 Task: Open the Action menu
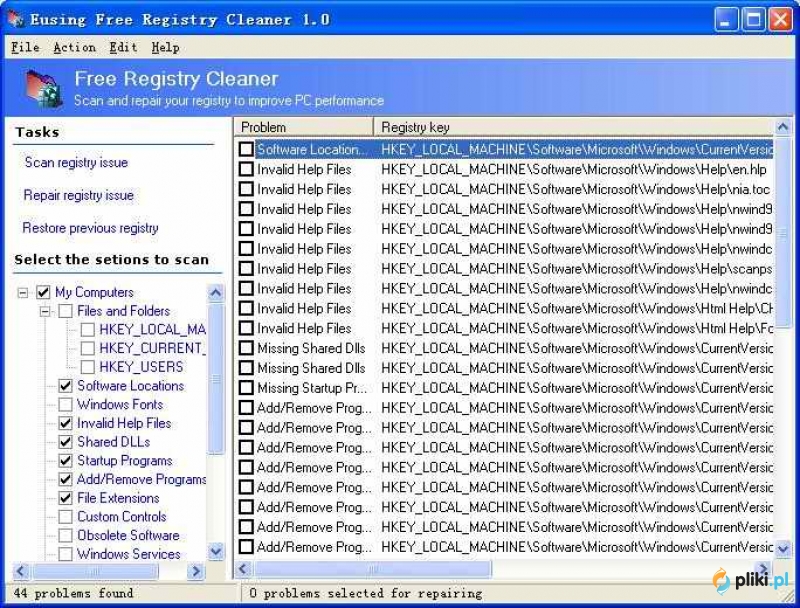tap(74, 47)
